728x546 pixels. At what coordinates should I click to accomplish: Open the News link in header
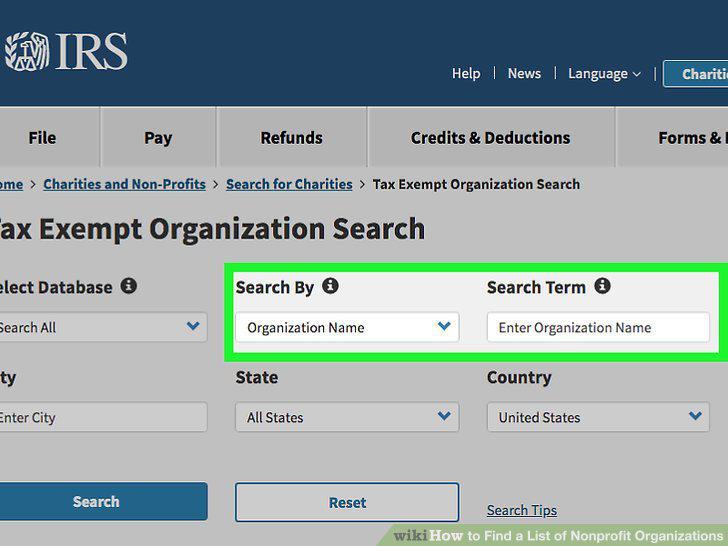click(524, 73)
